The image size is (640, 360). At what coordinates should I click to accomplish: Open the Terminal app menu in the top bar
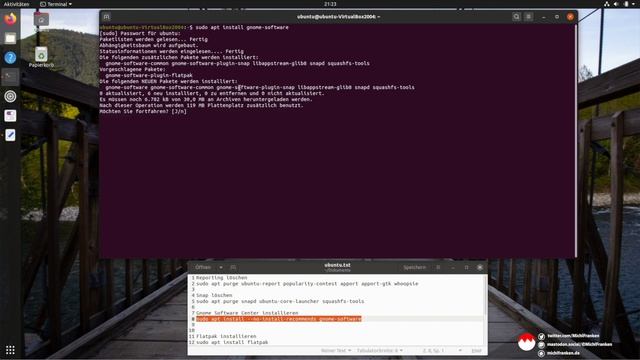[x=56, y=4]
